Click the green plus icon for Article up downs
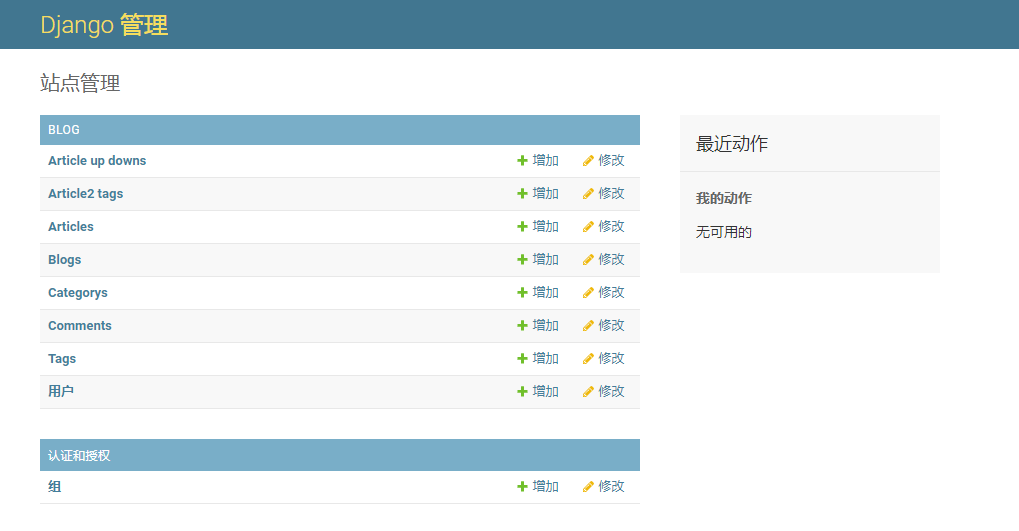Viewport: 1019px width, 531px height. tap(522, 161)
